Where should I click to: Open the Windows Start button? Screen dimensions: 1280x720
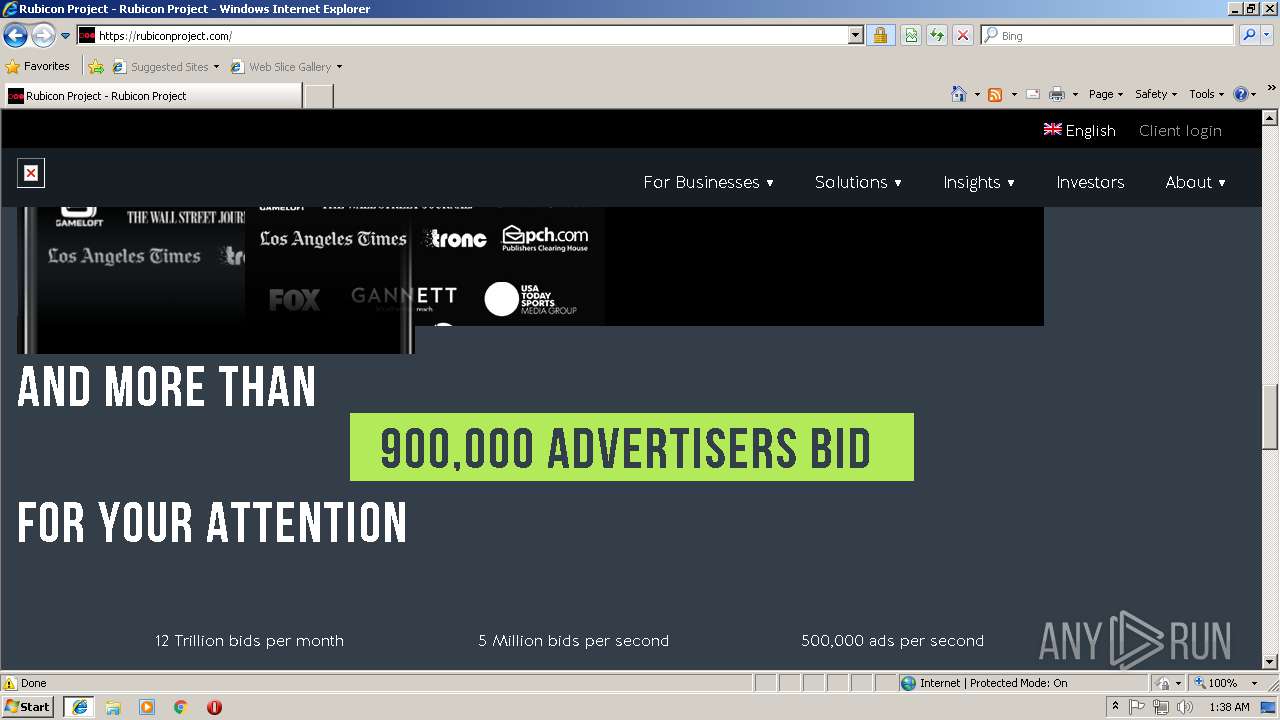click(x=28, y=706)
